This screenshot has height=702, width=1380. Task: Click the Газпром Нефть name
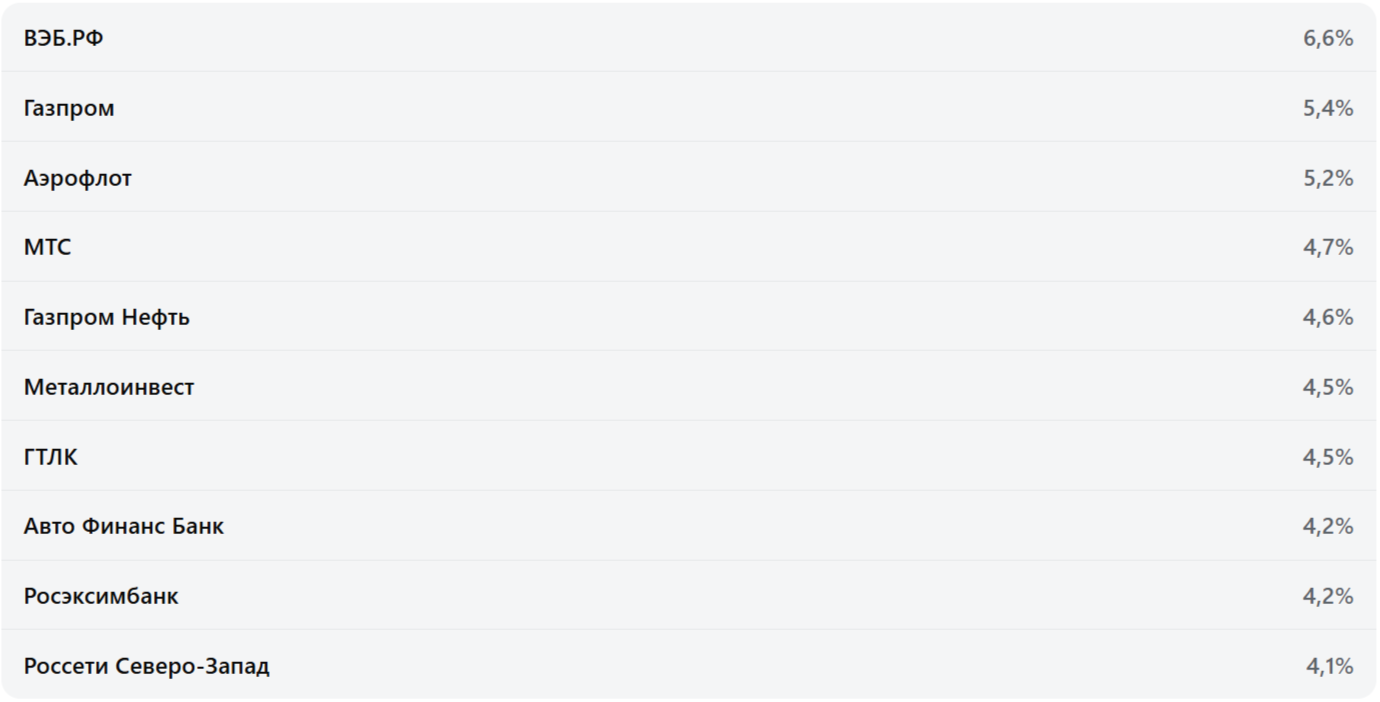(x=107, y=317)
